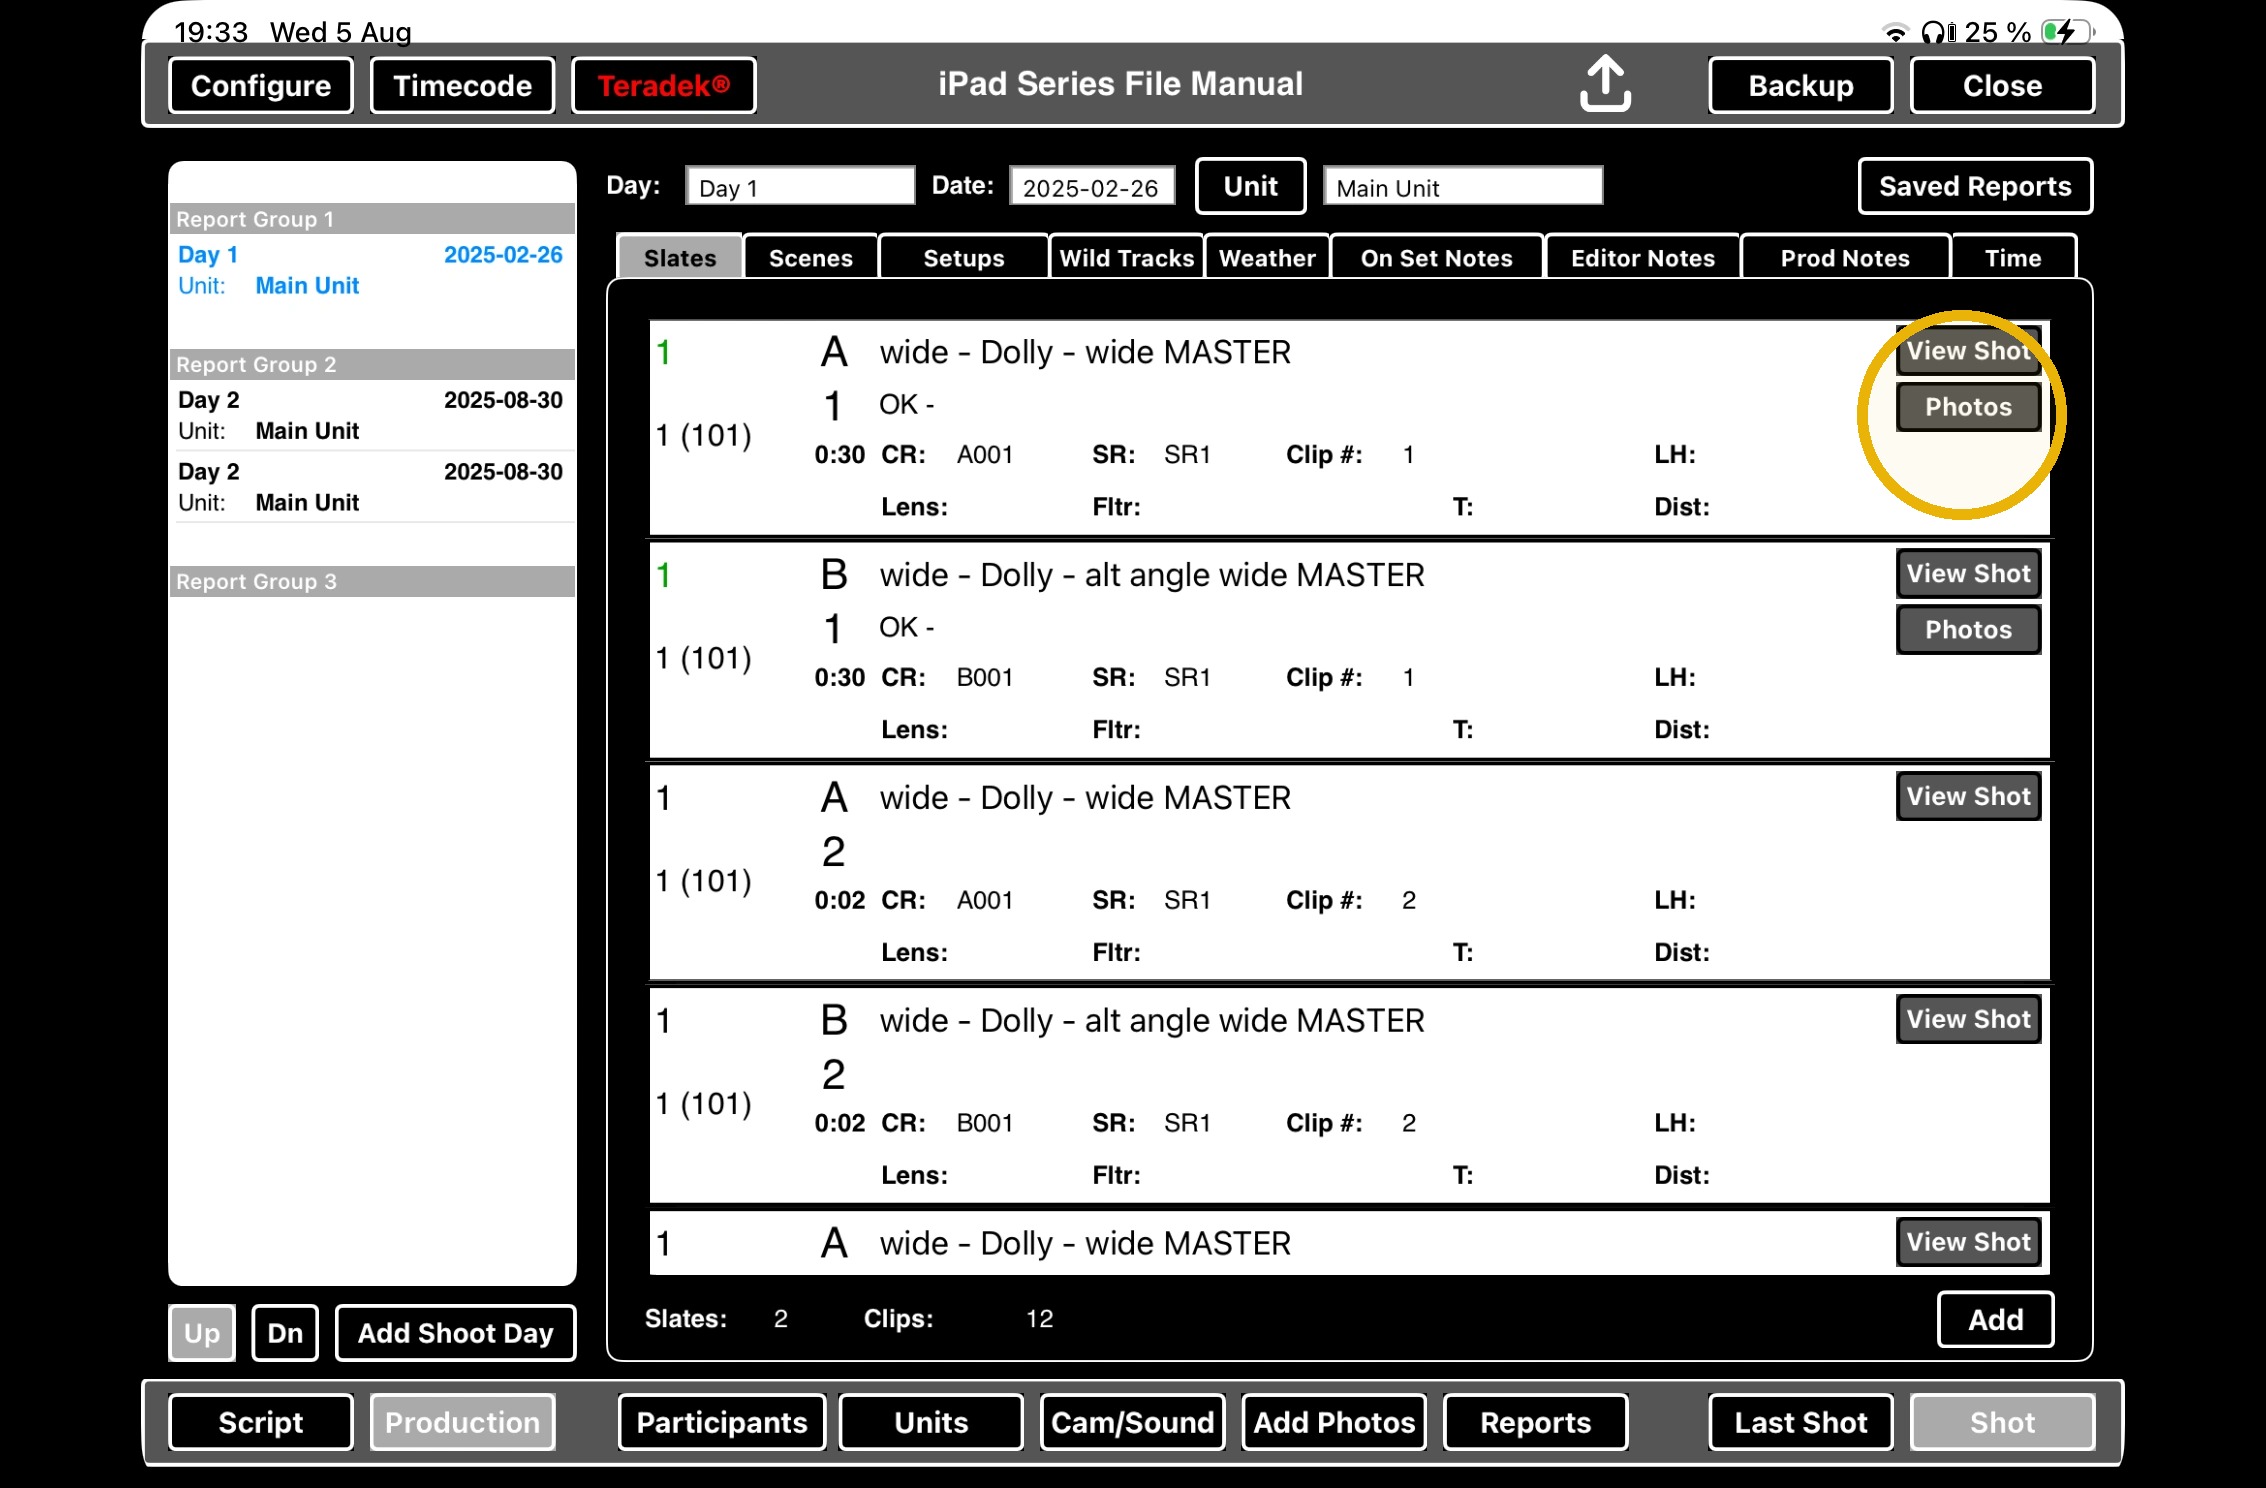Open the Prod Notes tab

coord(1845,258)
